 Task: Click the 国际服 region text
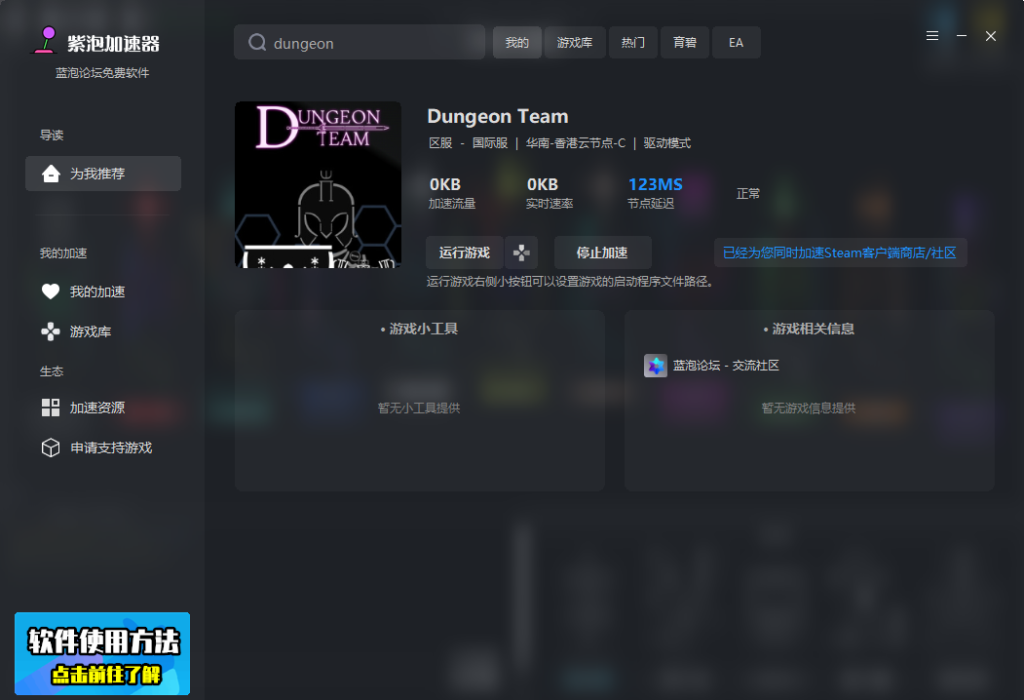[x=490, y=143]
